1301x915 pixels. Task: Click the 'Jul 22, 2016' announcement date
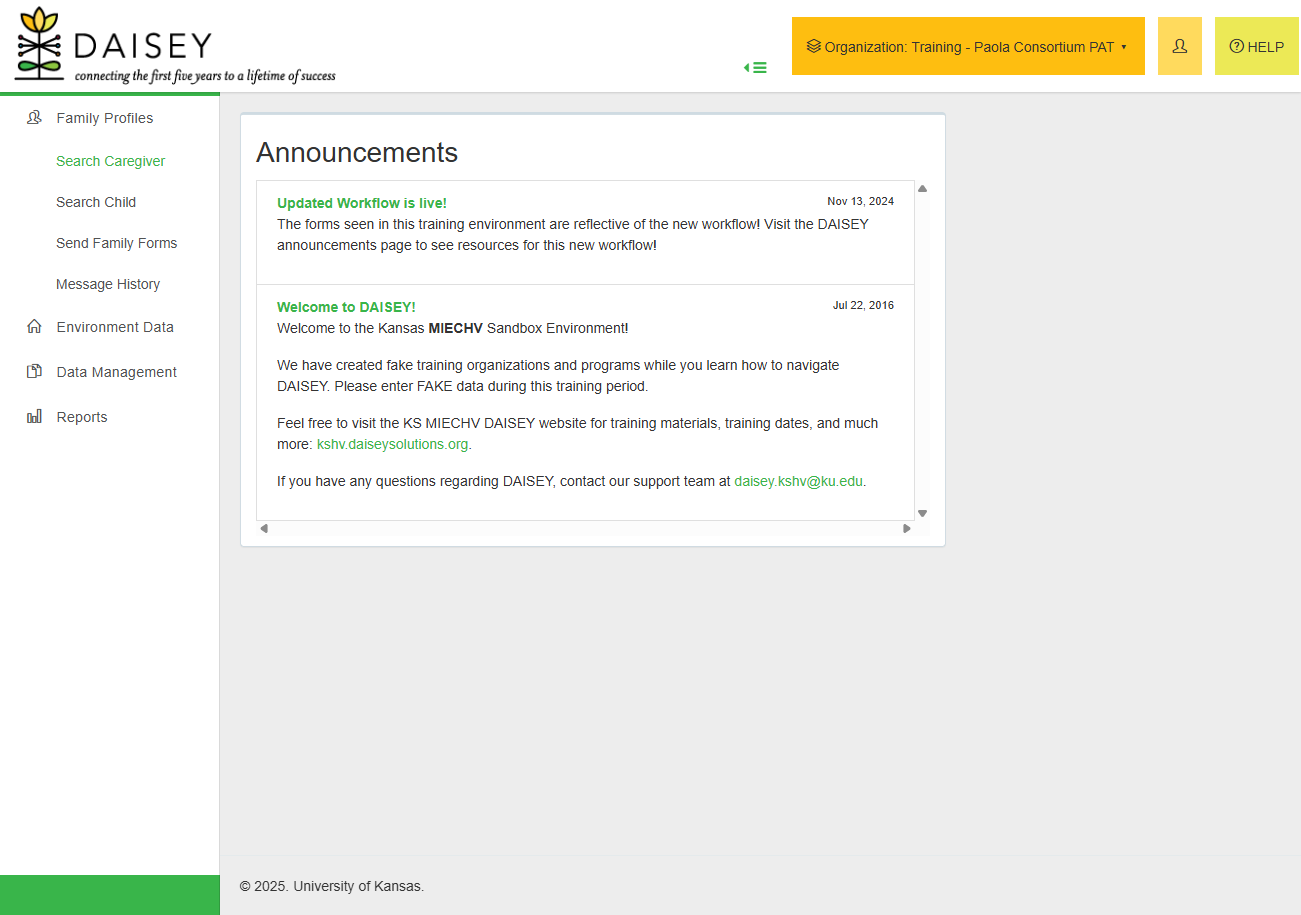pyautogui.click(x=864, y=305)
